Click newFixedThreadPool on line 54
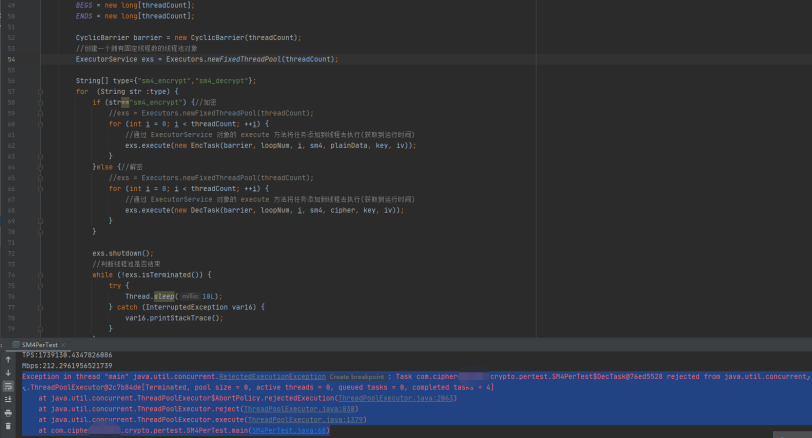812x438 pixels. click(244, 60)
